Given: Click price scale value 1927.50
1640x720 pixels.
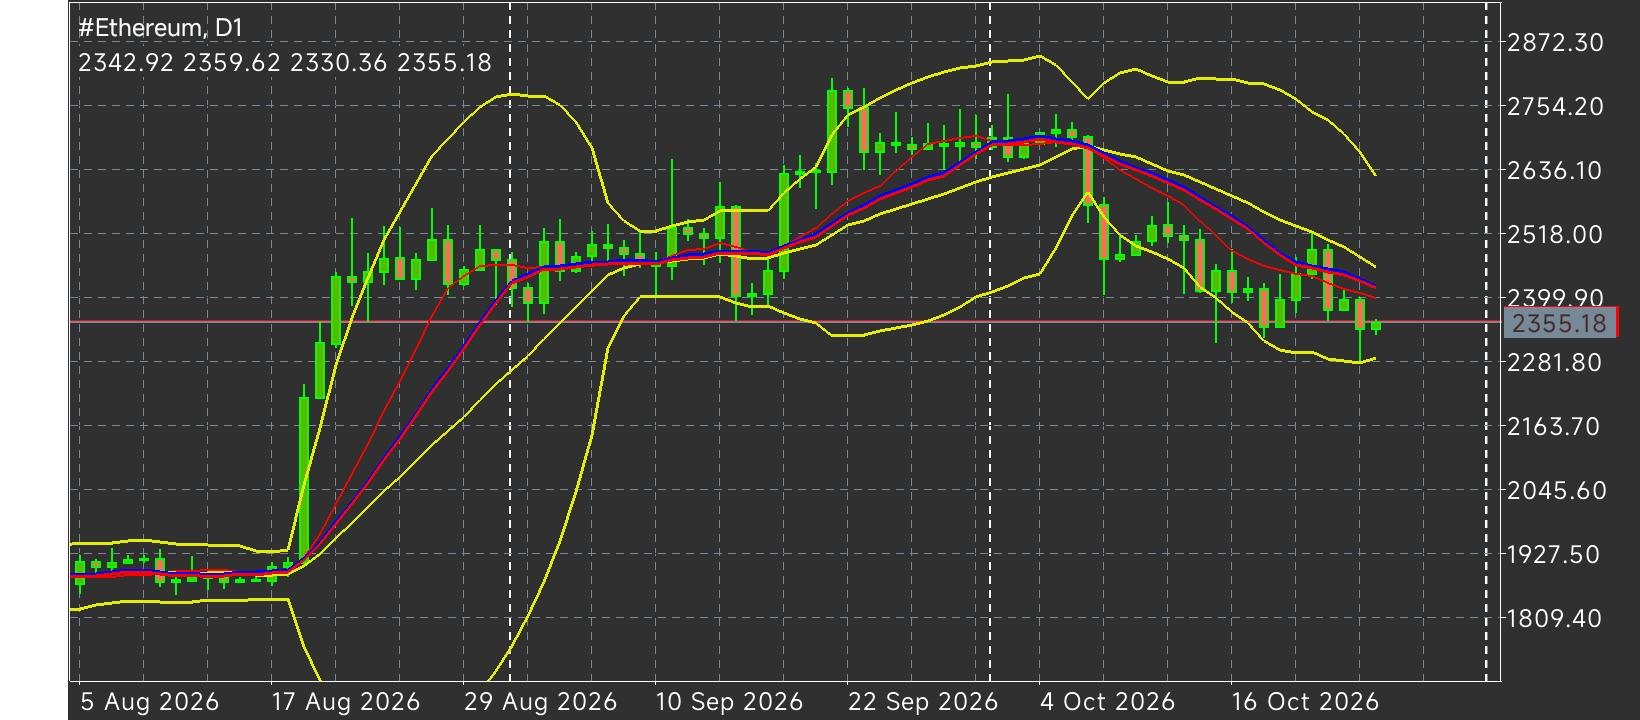Looking at the screenshot, I should 1555,555.
